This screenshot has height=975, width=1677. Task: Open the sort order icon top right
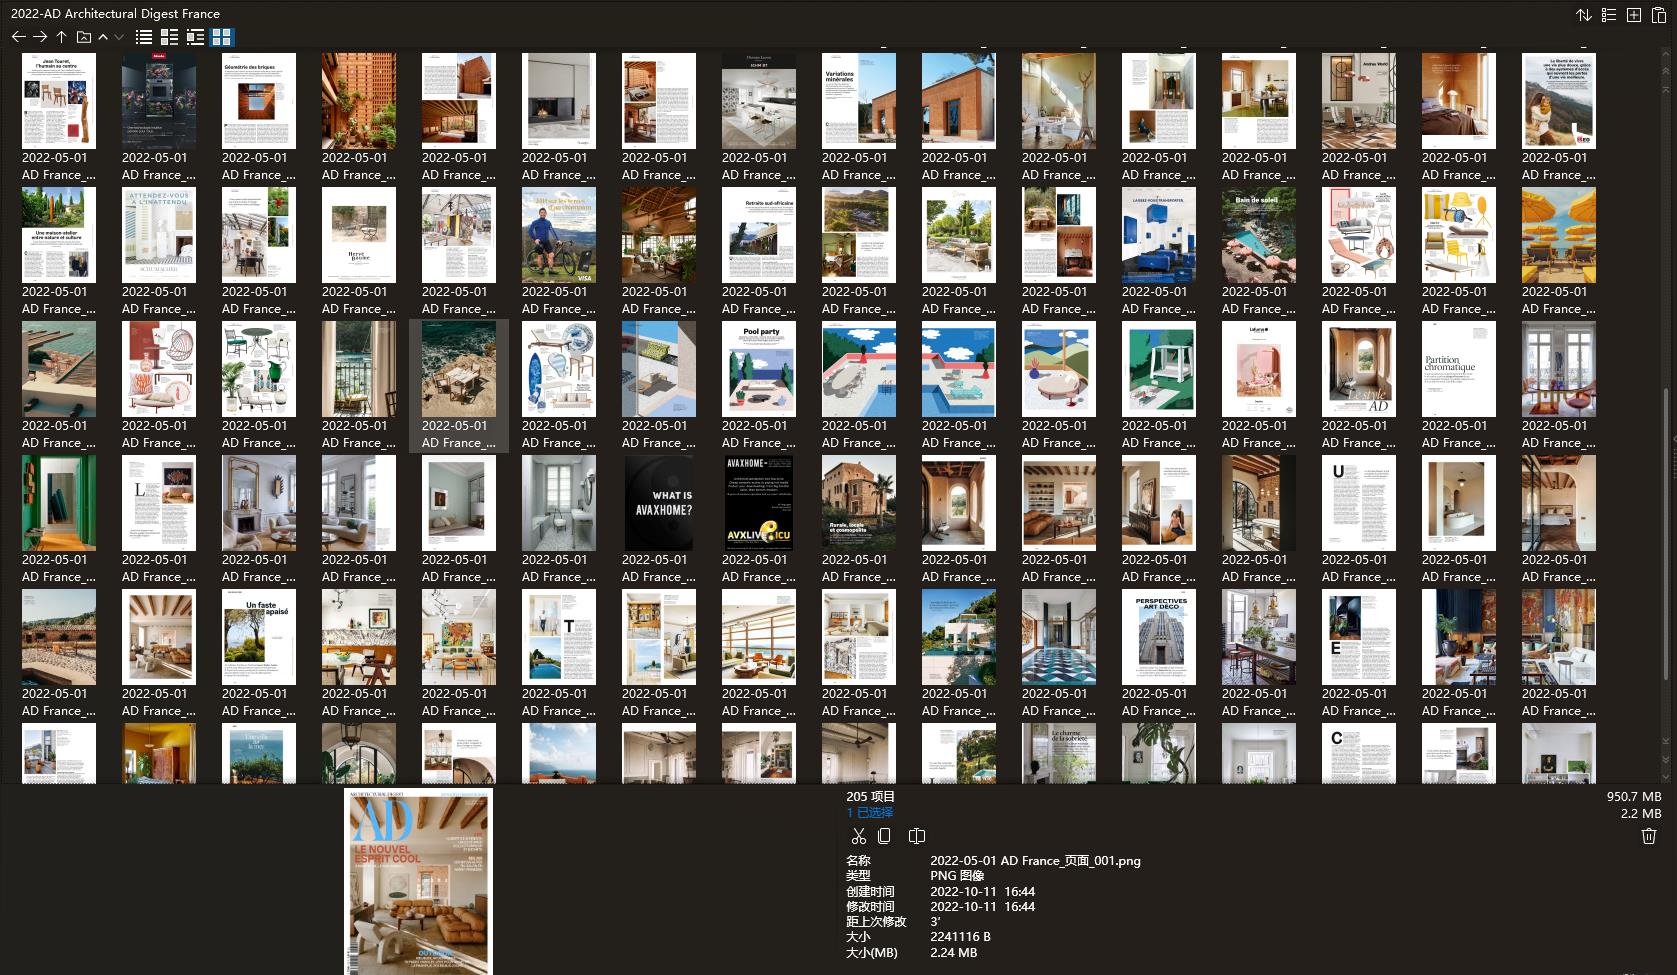tap(1583, 15)
